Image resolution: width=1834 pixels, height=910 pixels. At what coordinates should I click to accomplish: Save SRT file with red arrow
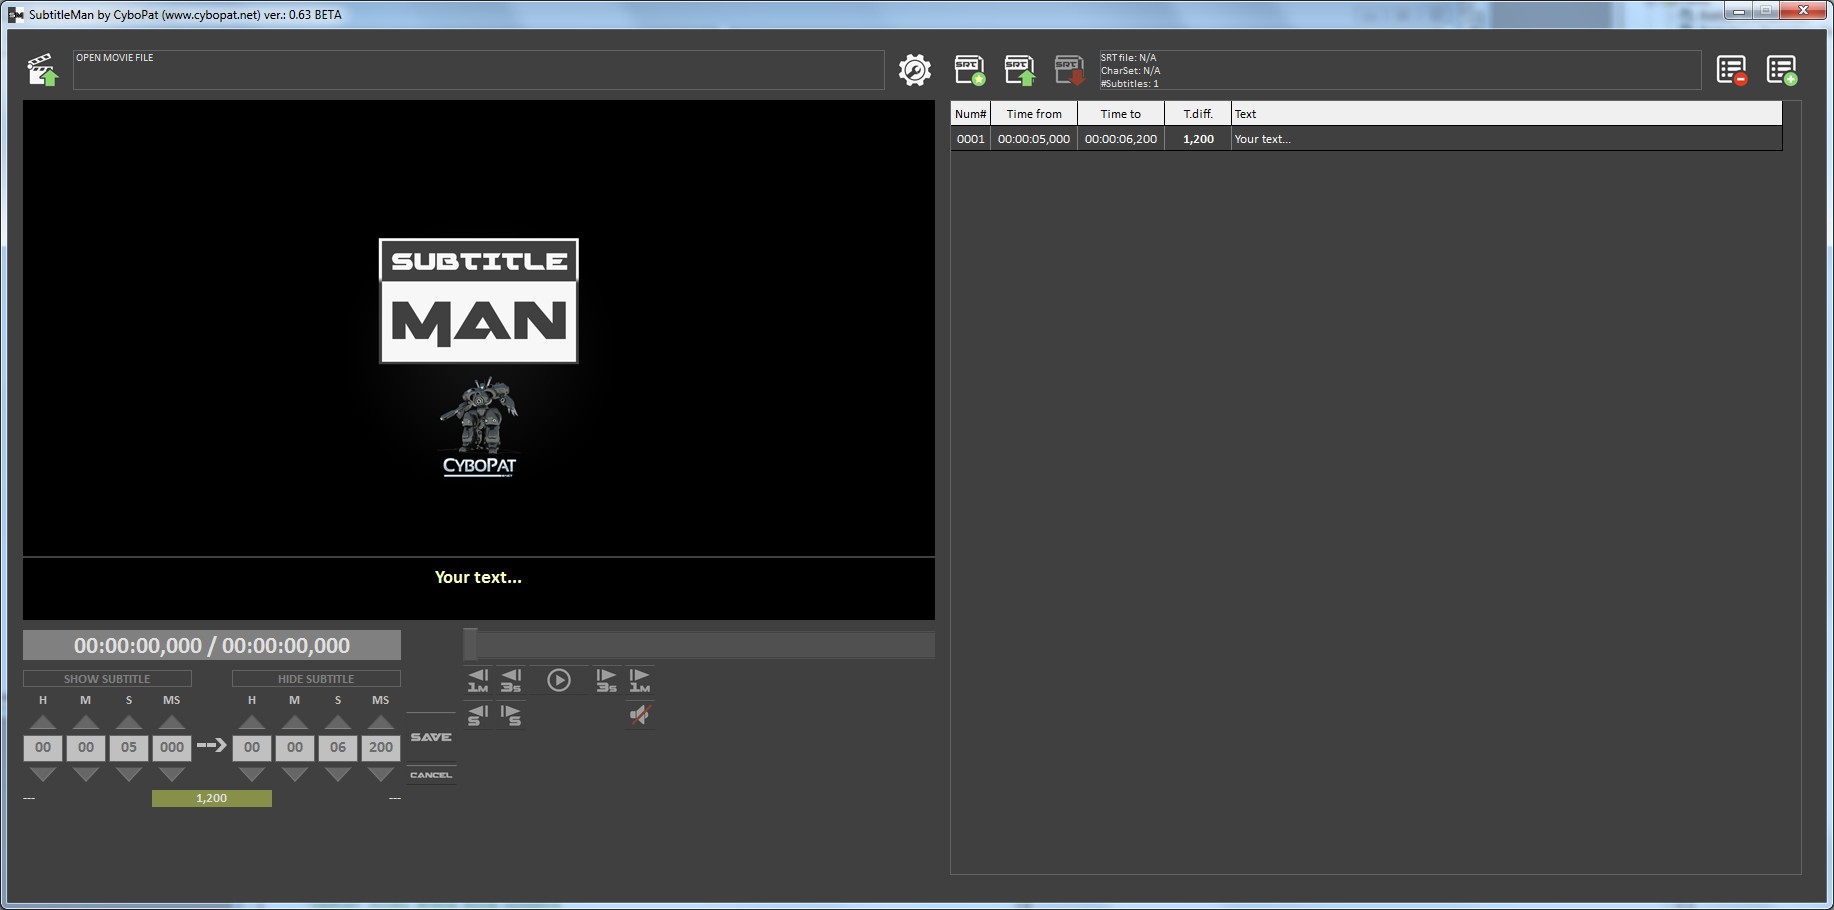click(x=1069, y=70)
